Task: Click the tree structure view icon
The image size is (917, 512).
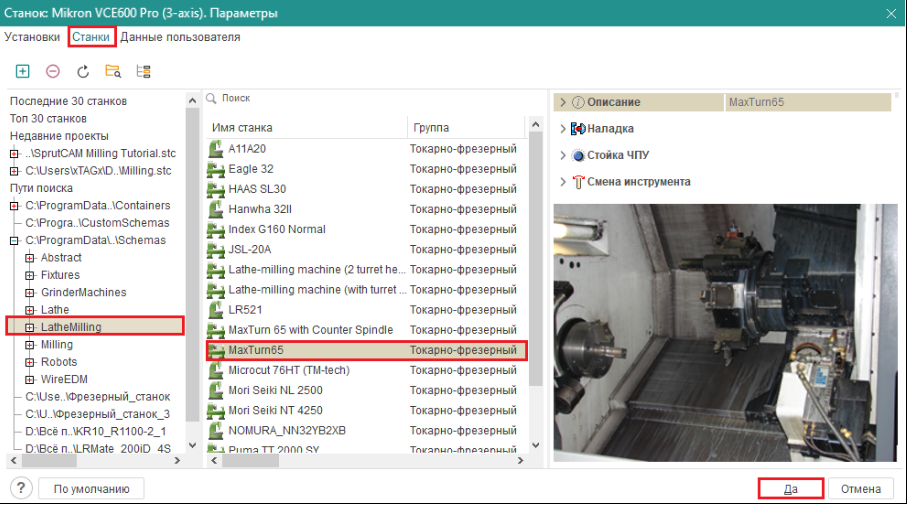Action: point(143,71)
